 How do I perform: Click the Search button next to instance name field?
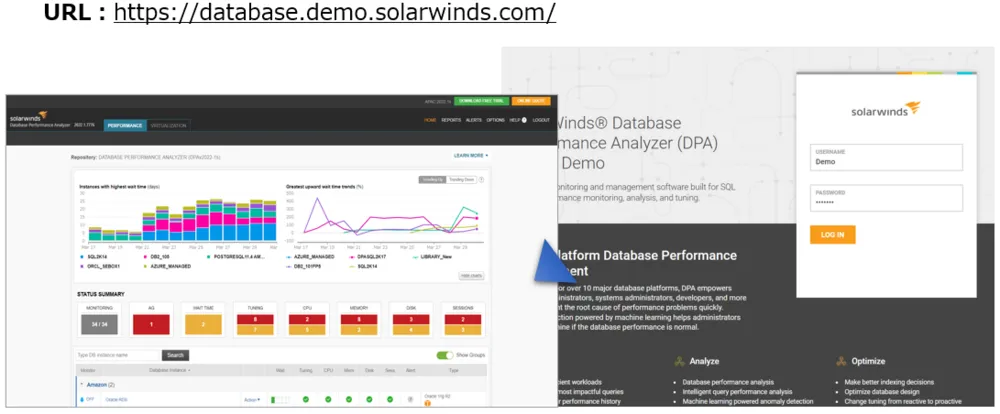pyautogui.click(x=175, y=355)
